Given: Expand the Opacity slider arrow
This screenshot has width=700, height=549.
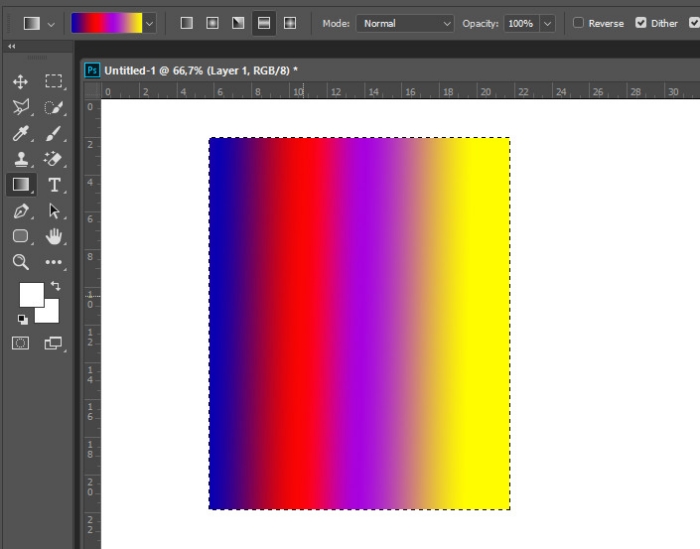Looking at the screenshot, I should point(547,23).
